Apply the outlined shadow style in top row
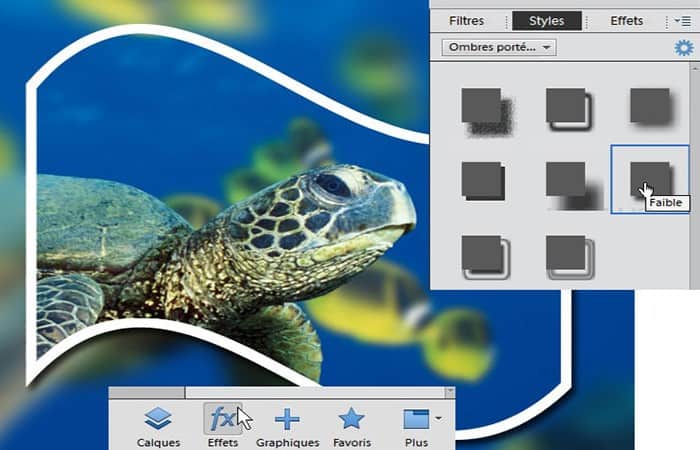The width and height of the screenshot is (700, 450). click(x=570, y=109)
